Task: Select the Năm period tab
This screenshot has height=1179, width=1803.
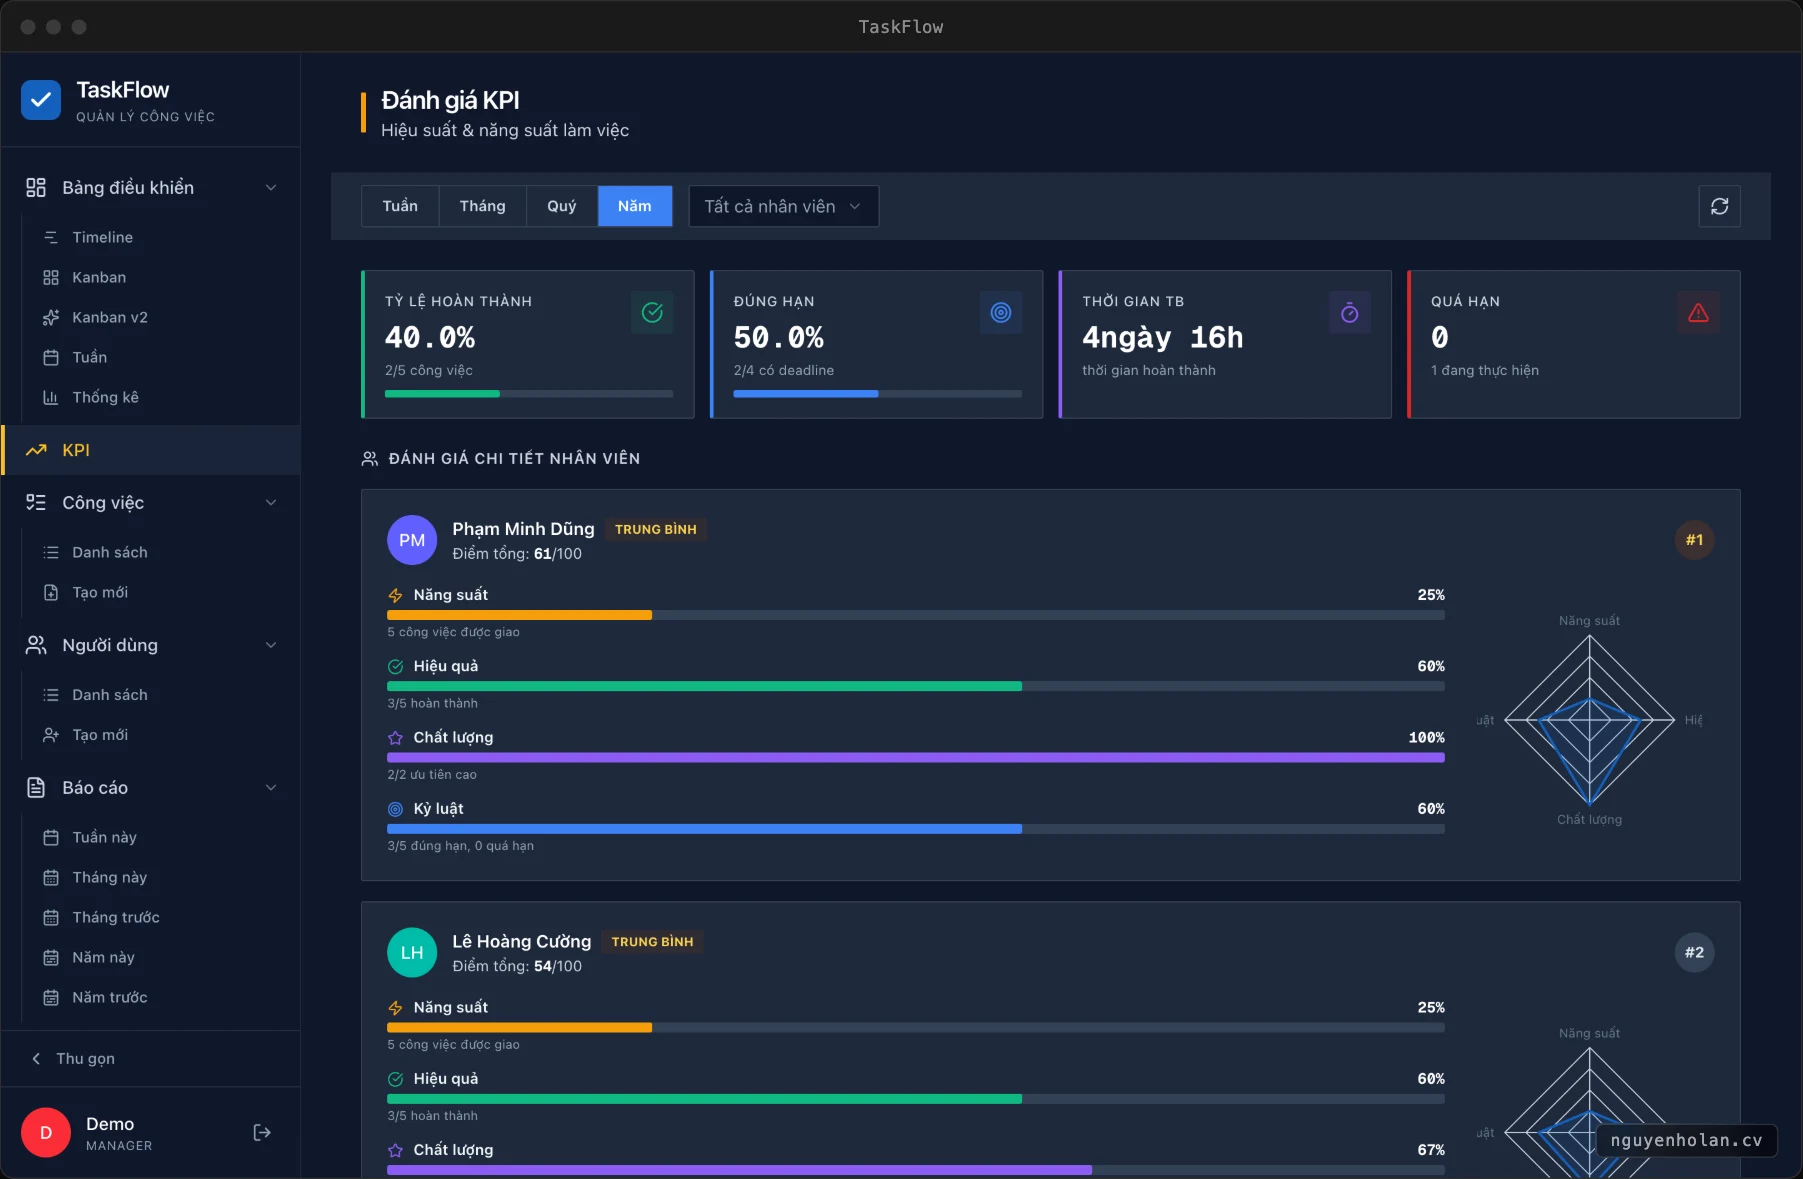Action: point(635,206)
